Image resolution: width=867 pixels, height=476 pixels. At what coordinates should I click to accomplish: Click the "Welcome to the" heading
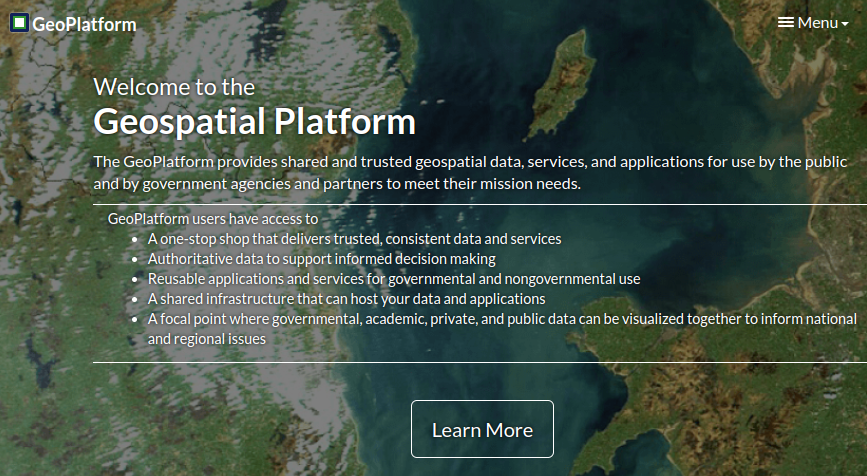coord(174,86)
